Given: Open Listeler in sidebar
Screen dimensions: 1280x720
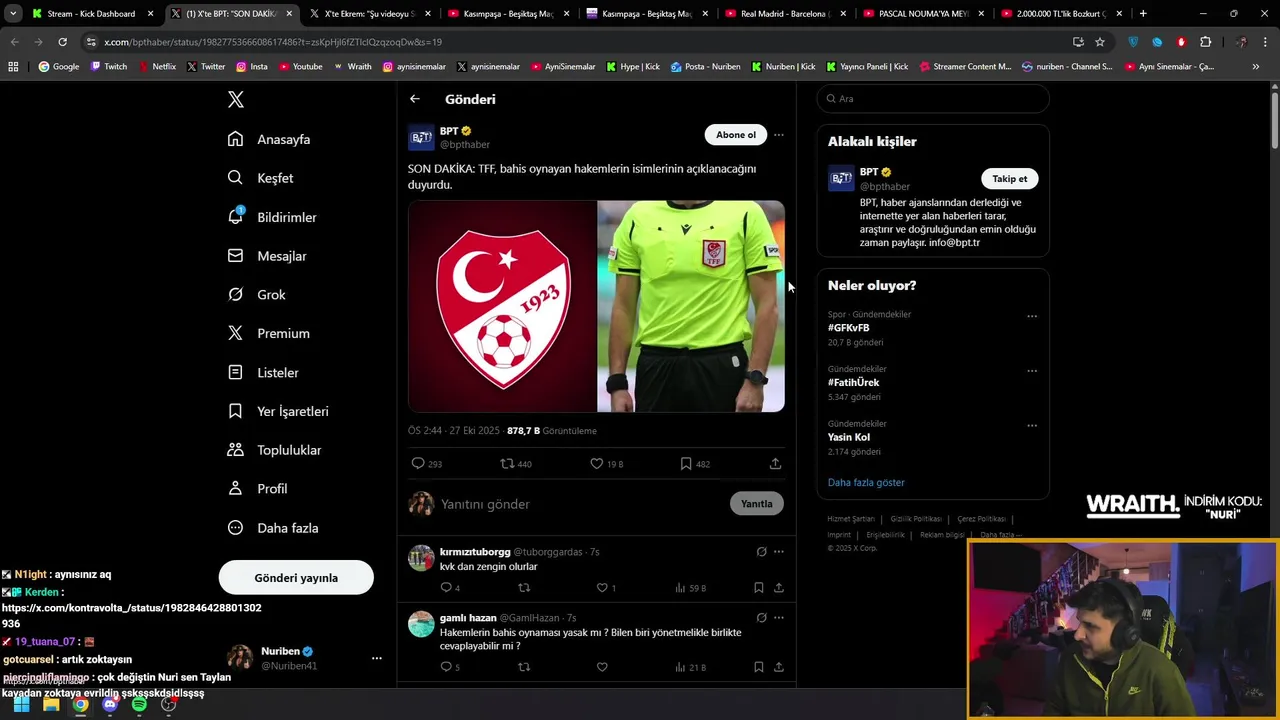Looking at the screenshot, I should click(x=263, y=372).
